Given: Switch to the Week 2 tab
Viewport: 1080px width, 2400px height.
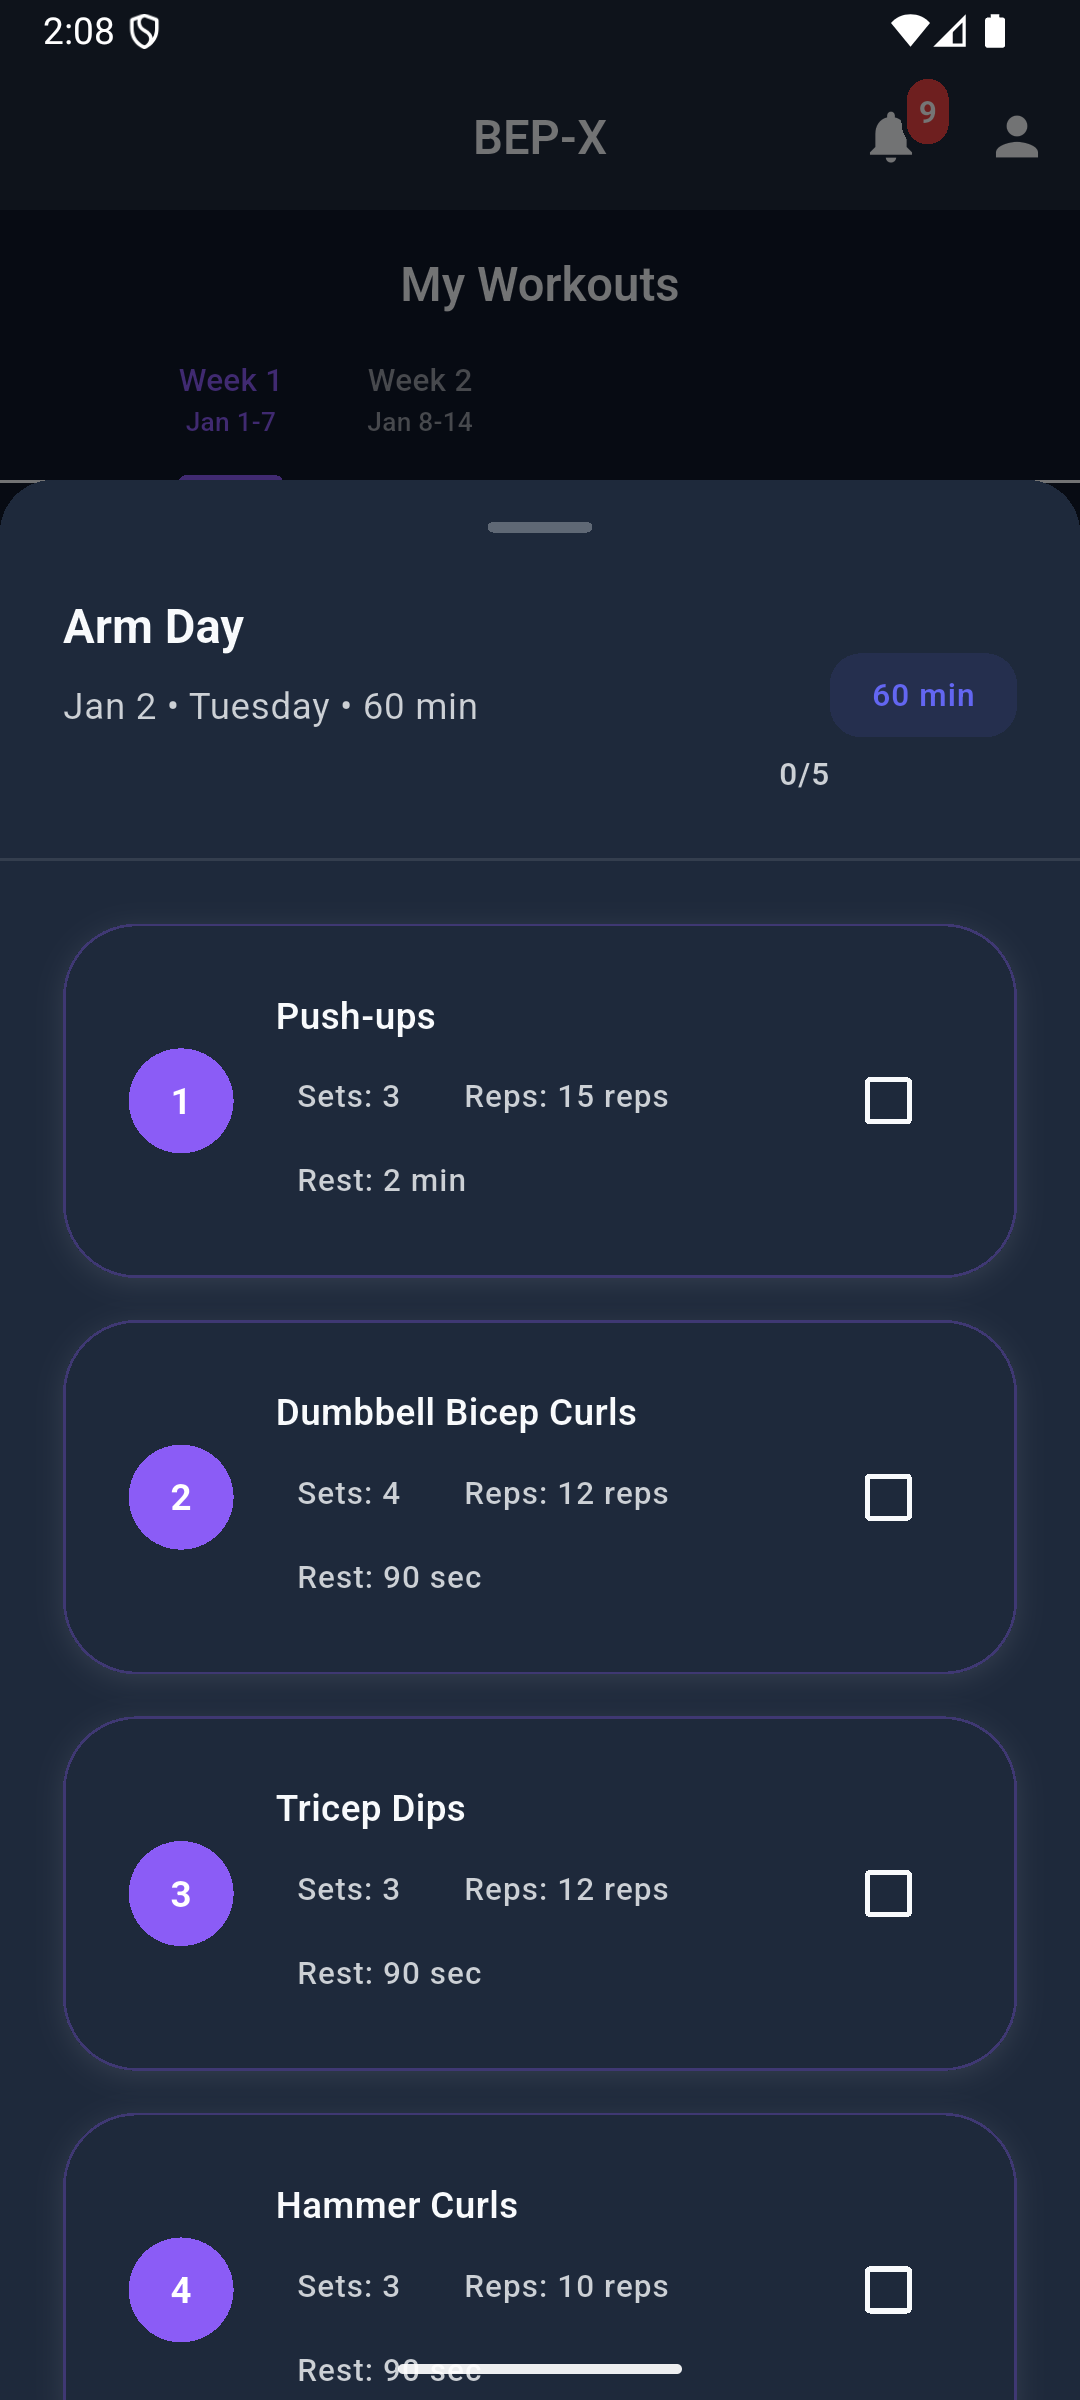Looking at the screenshot, I should [420, 400].
